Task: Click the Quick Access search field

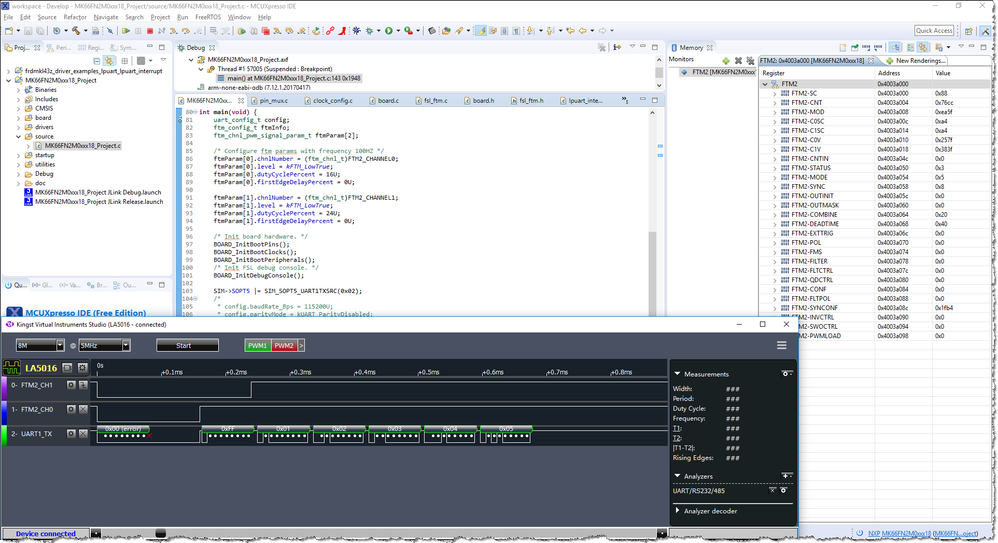Action: pyautogui.click(x=934, y=31)
